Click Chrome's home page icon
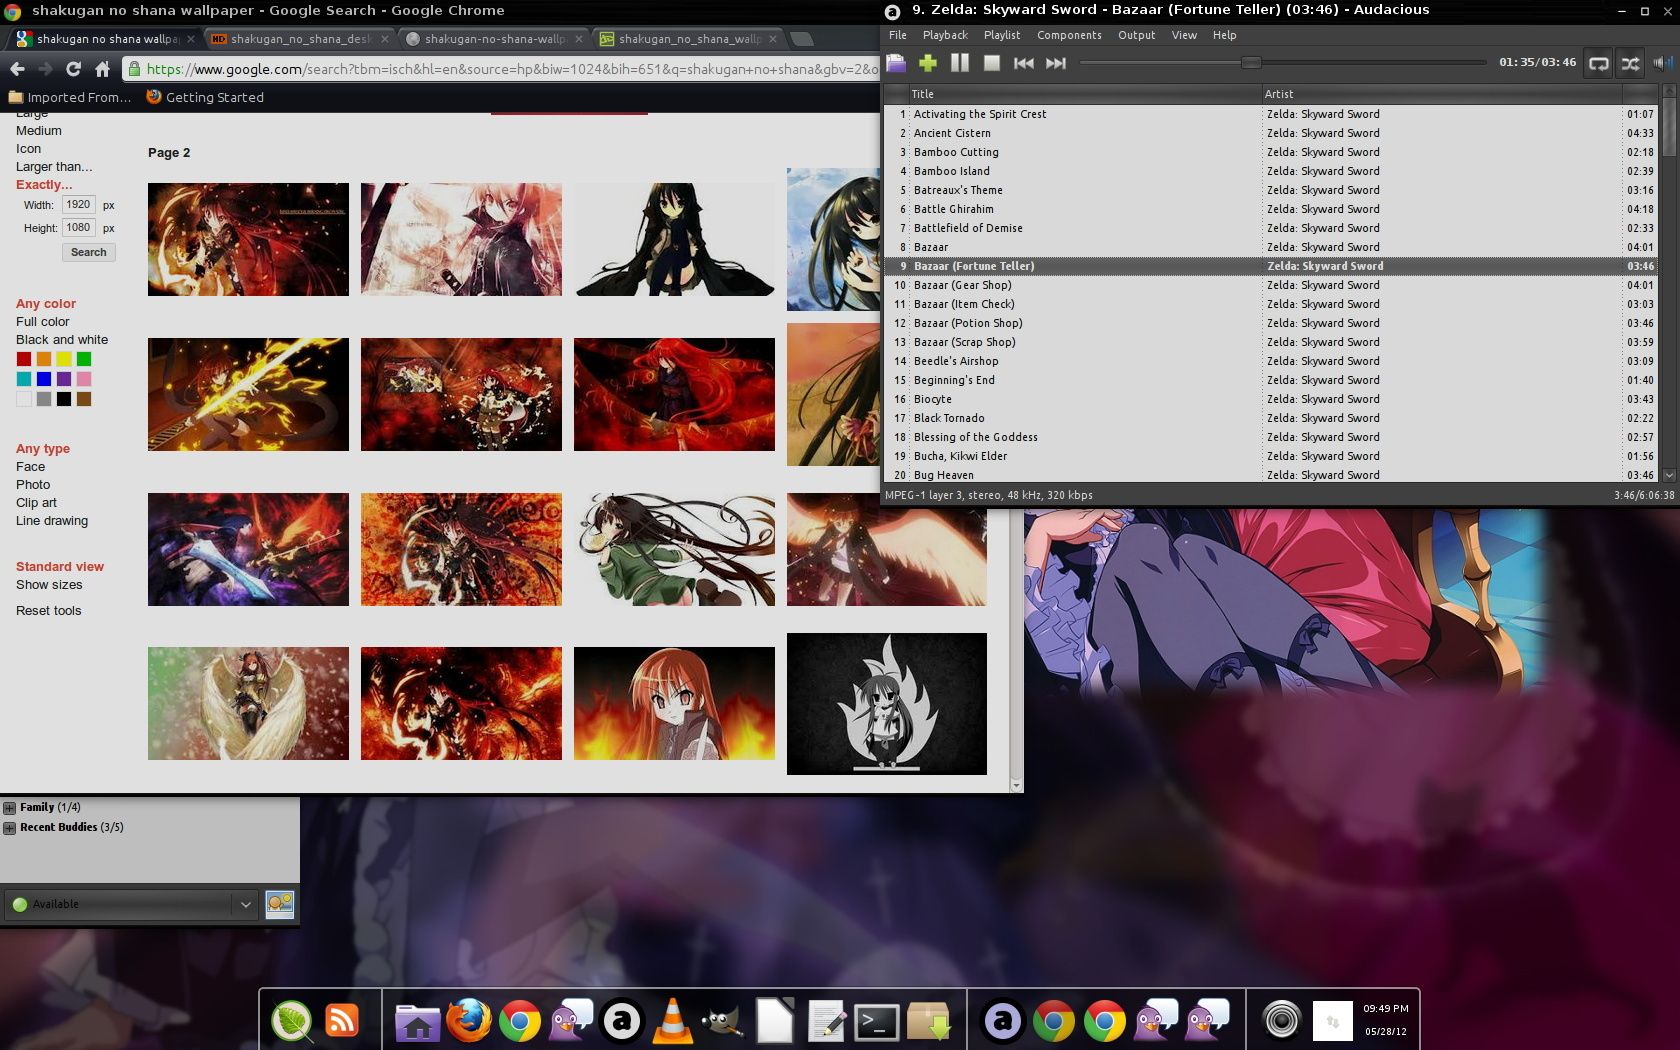Screen dimensions: 1680x1050 click(102, 69)
